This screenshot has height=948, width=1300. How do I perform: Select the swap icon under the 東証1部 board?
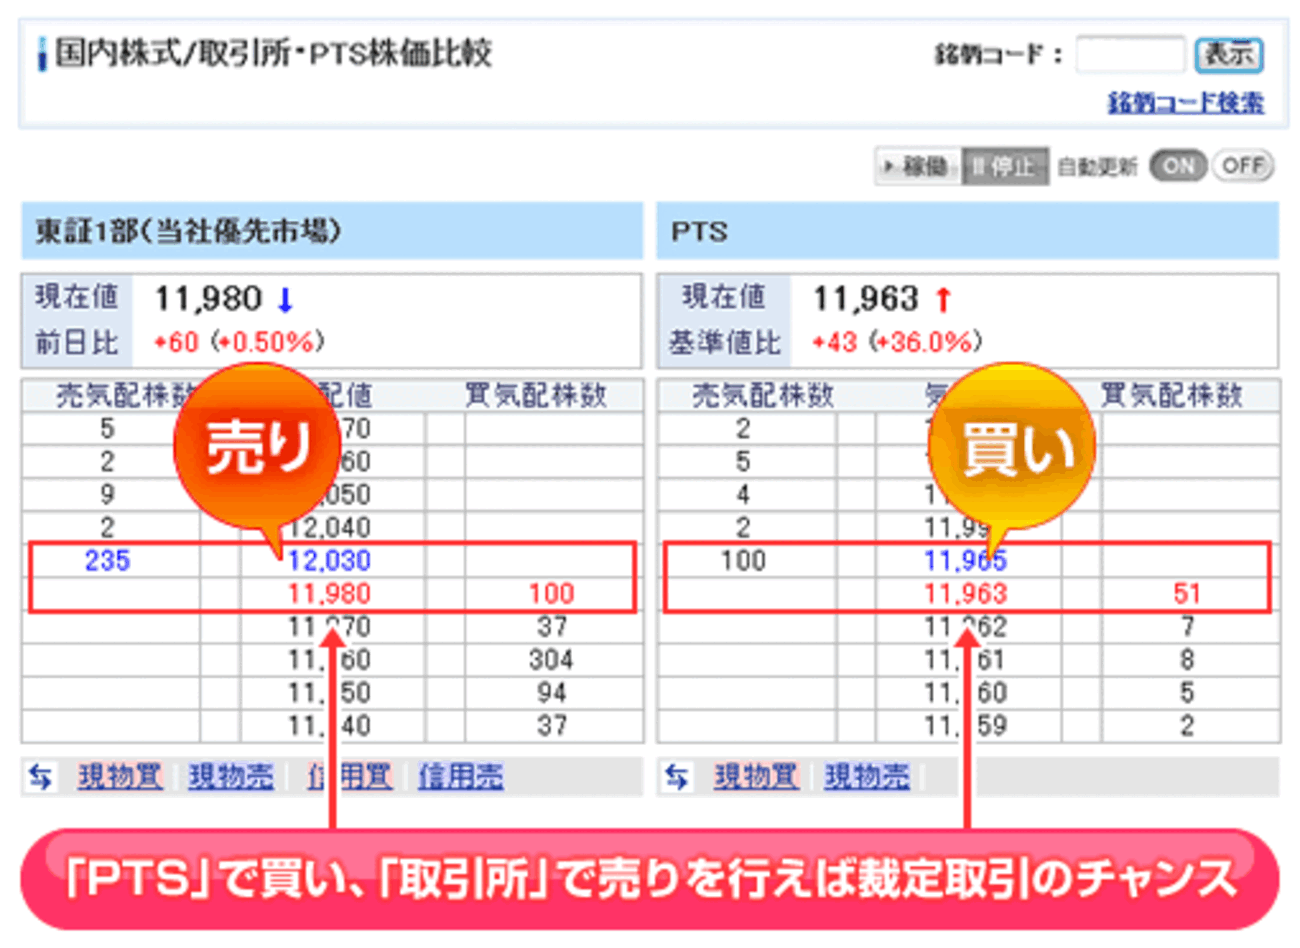pos(41,776)
